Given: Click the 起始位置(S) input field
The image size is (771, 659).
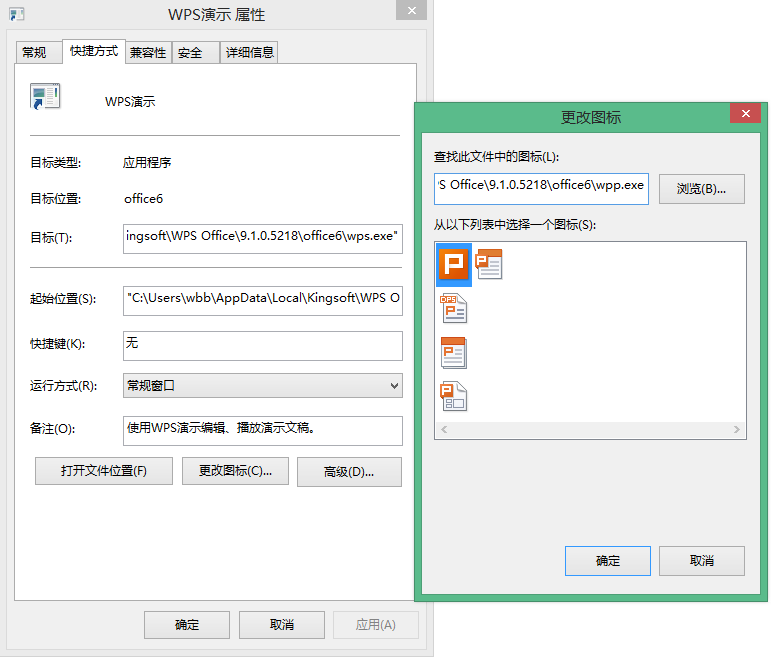Looking at the screenshot, I should (263, 300).
